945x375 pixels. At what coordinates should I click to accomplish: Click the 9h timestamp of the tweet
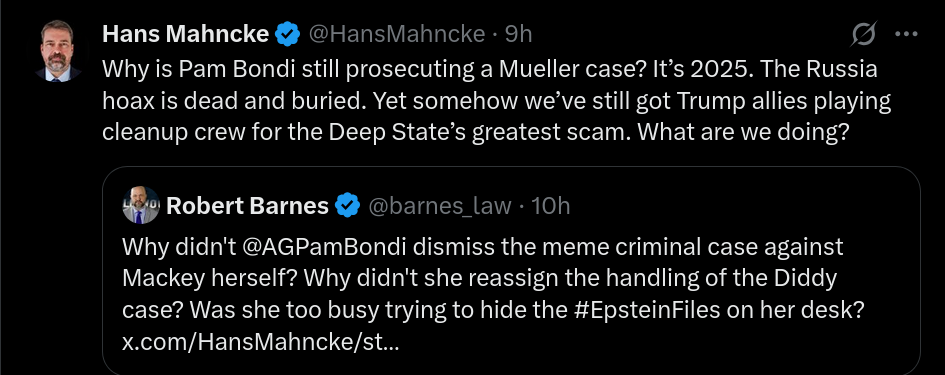click(518, 34)
